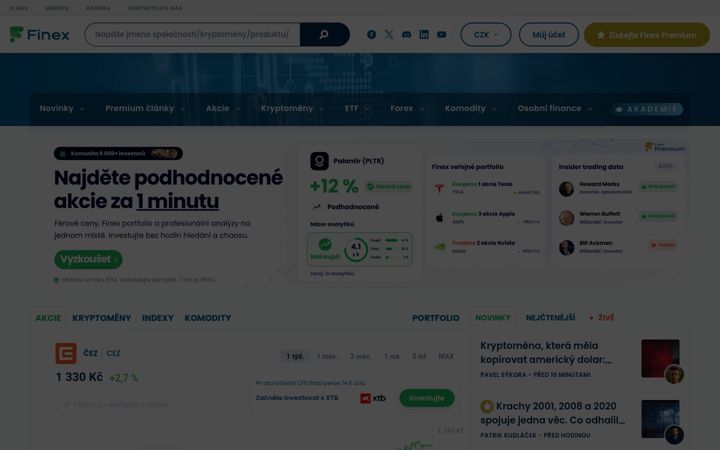720x450 pixels.
Task: Open the PORTFOLIO tab
Action: [436, 318]
